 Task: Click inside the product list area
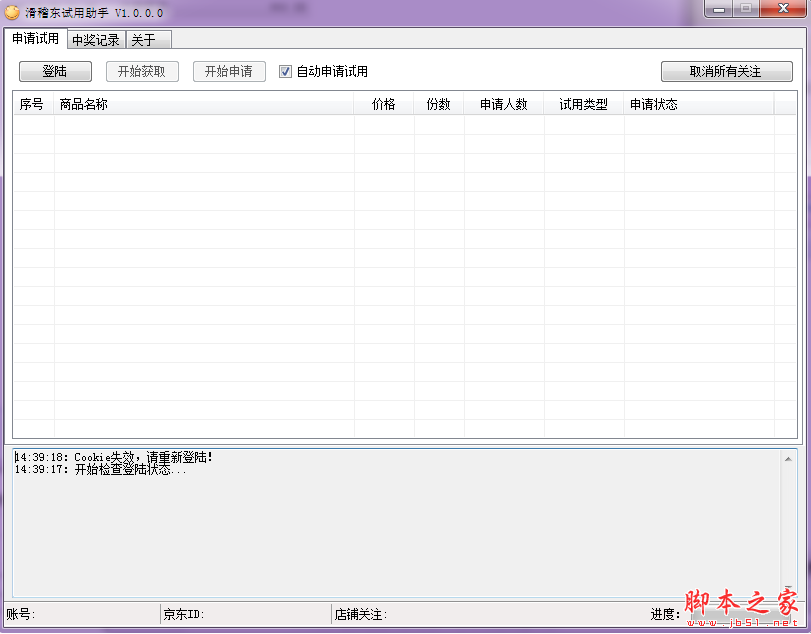[400, 270]
